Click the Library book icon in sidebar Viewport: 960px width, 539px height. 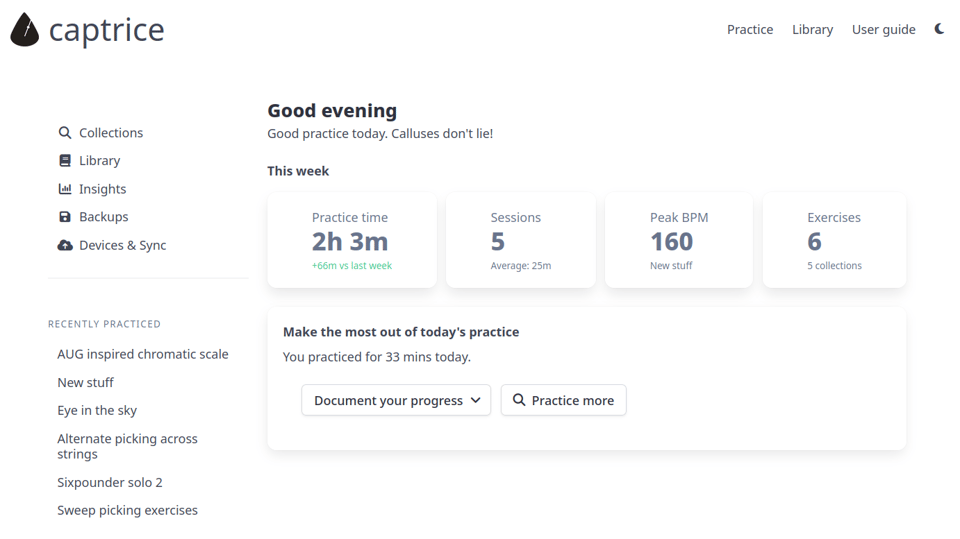(x=65, y=160)
